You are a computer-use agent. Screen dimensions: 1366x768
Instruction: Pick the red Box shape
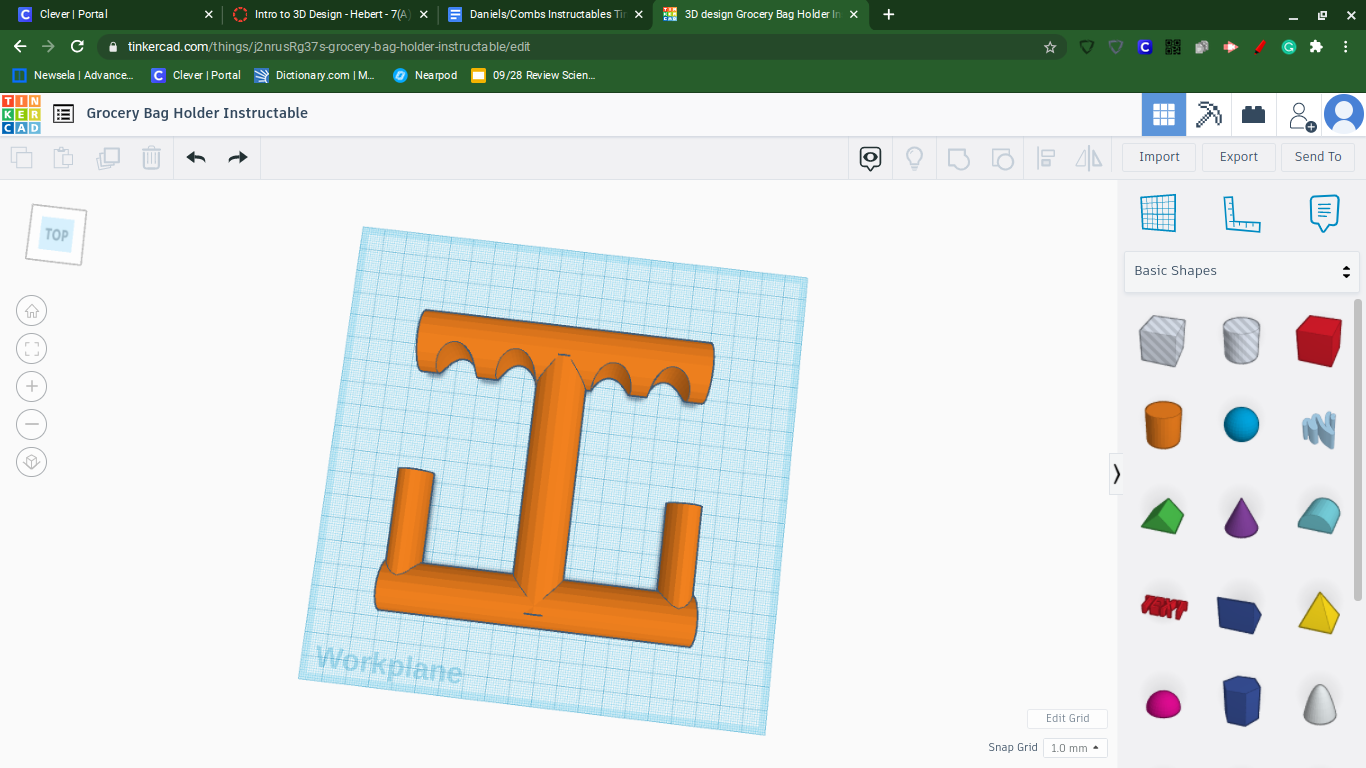tap(1318, 341)
